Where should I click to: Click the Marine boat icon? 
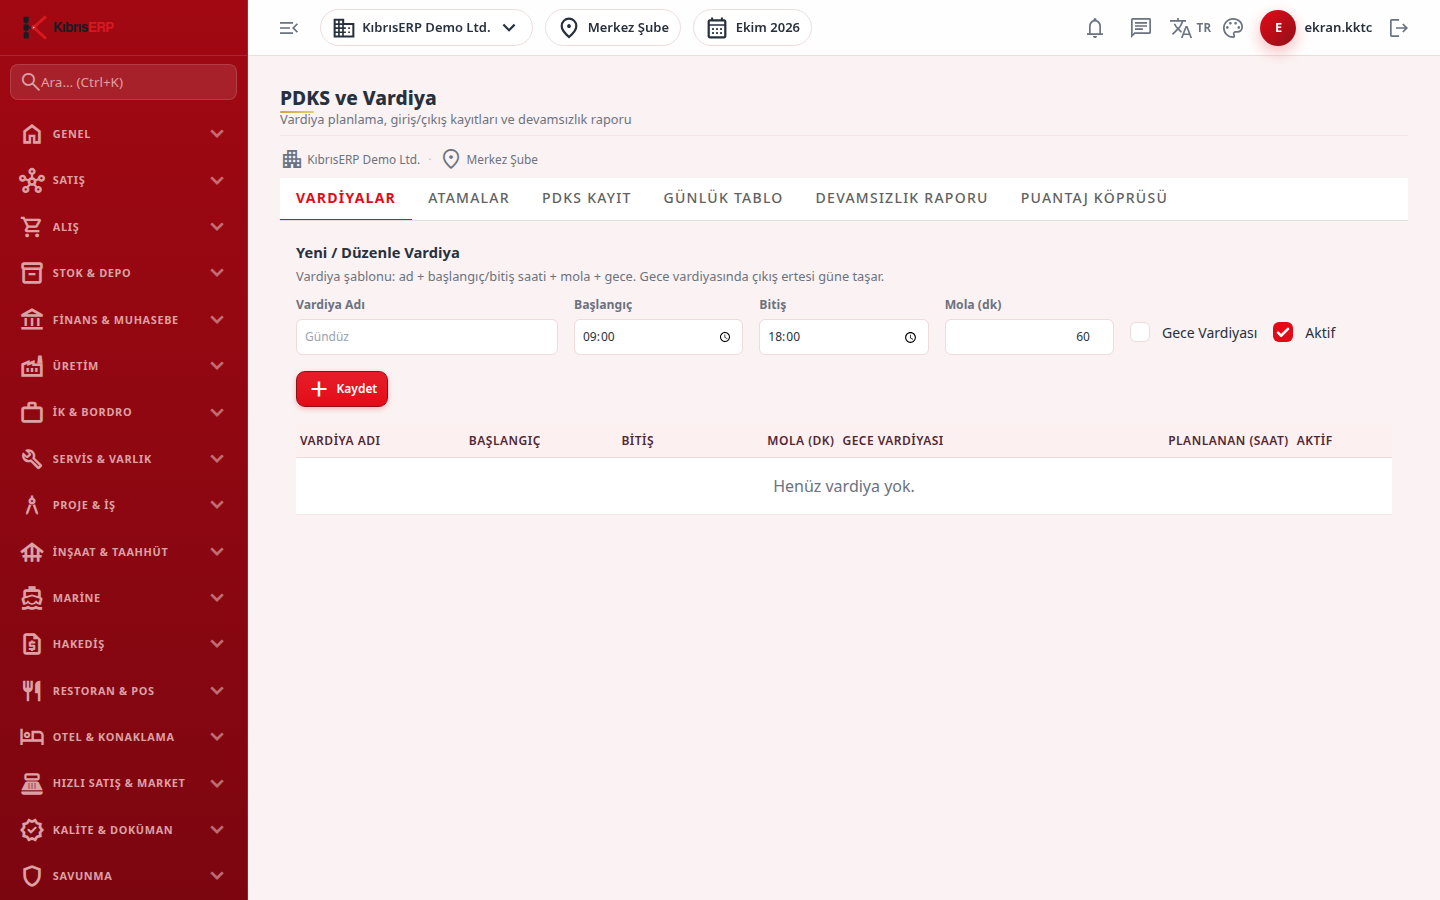tap(32, 598)
